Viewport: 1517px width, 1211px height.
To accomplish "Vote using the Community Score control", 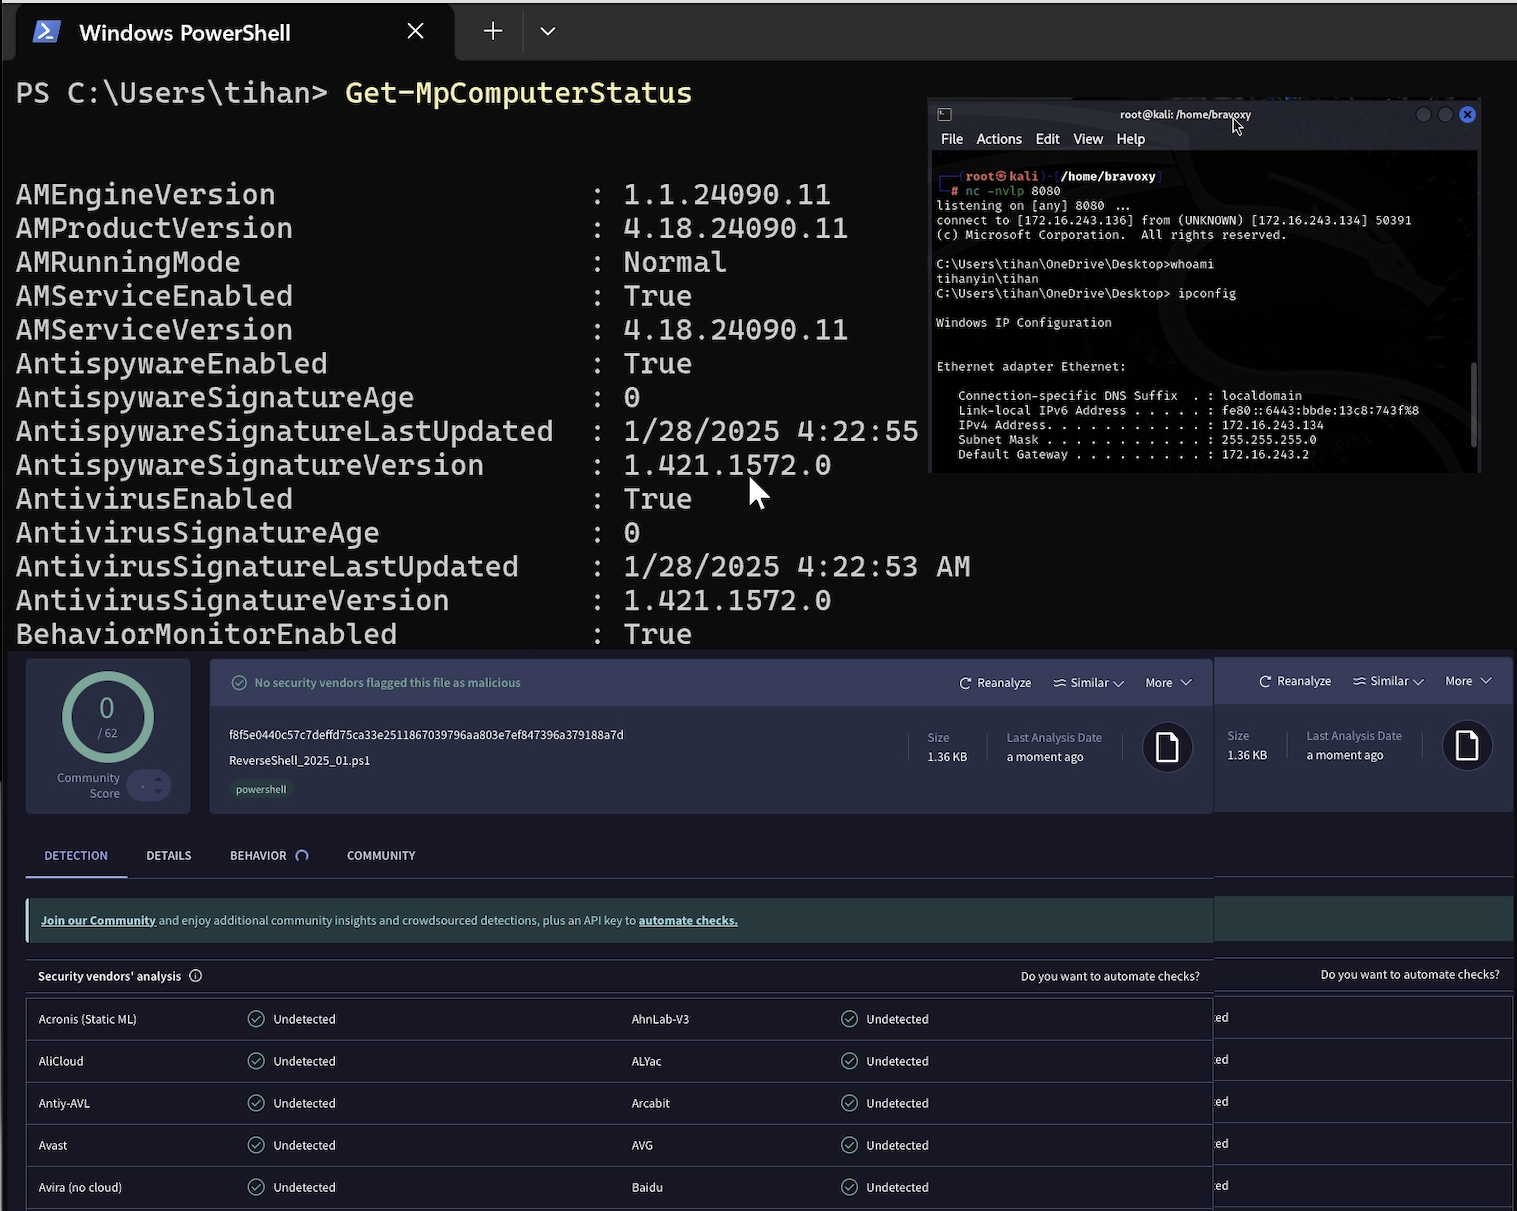I will click(149, 786).
